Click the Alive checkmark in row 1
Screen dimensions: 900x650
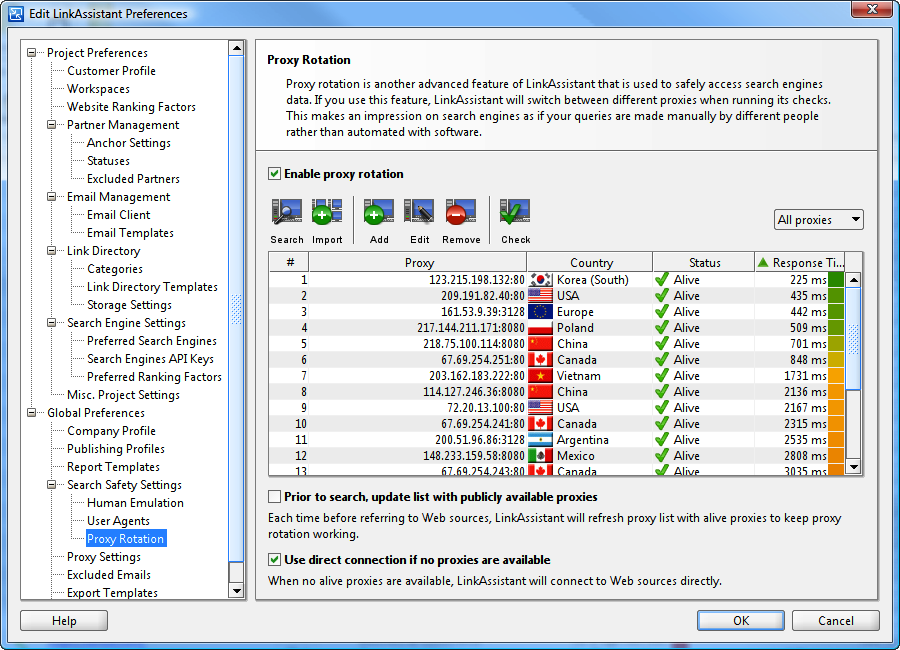pyautogui.click(x=662, y=280)
